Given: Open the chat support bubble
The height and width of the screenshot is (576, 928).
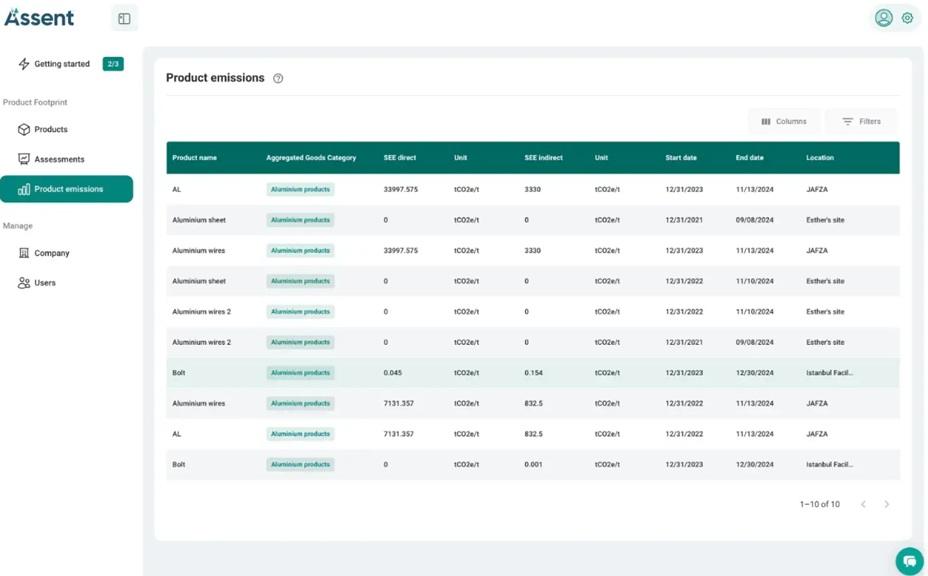Looking at the screenshot, I should coord(909,561).
